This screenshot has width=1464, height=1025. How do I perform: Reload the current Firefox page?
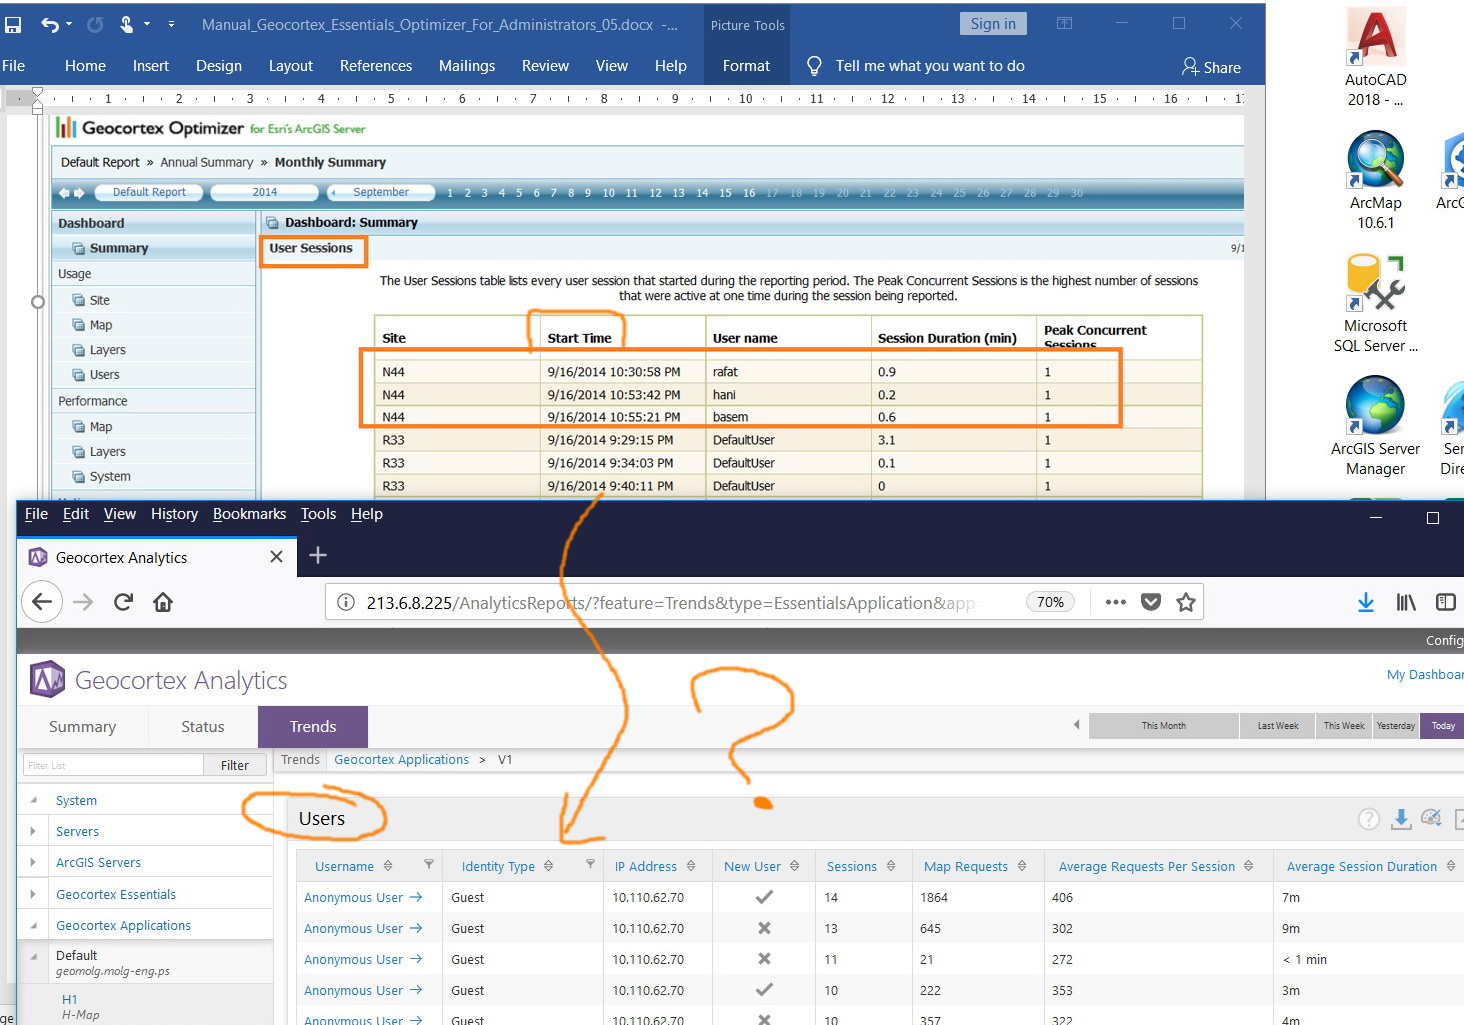click(x=123, y=602)
